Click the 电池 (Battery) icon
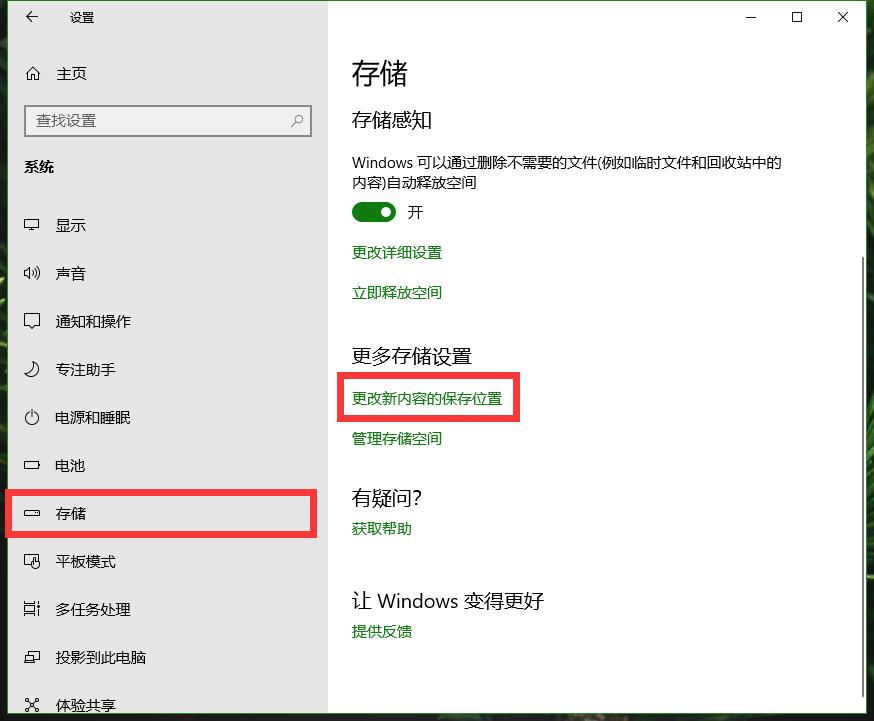Image resolution: width=874 pixels, height=721 pixels. coord(32,465)
